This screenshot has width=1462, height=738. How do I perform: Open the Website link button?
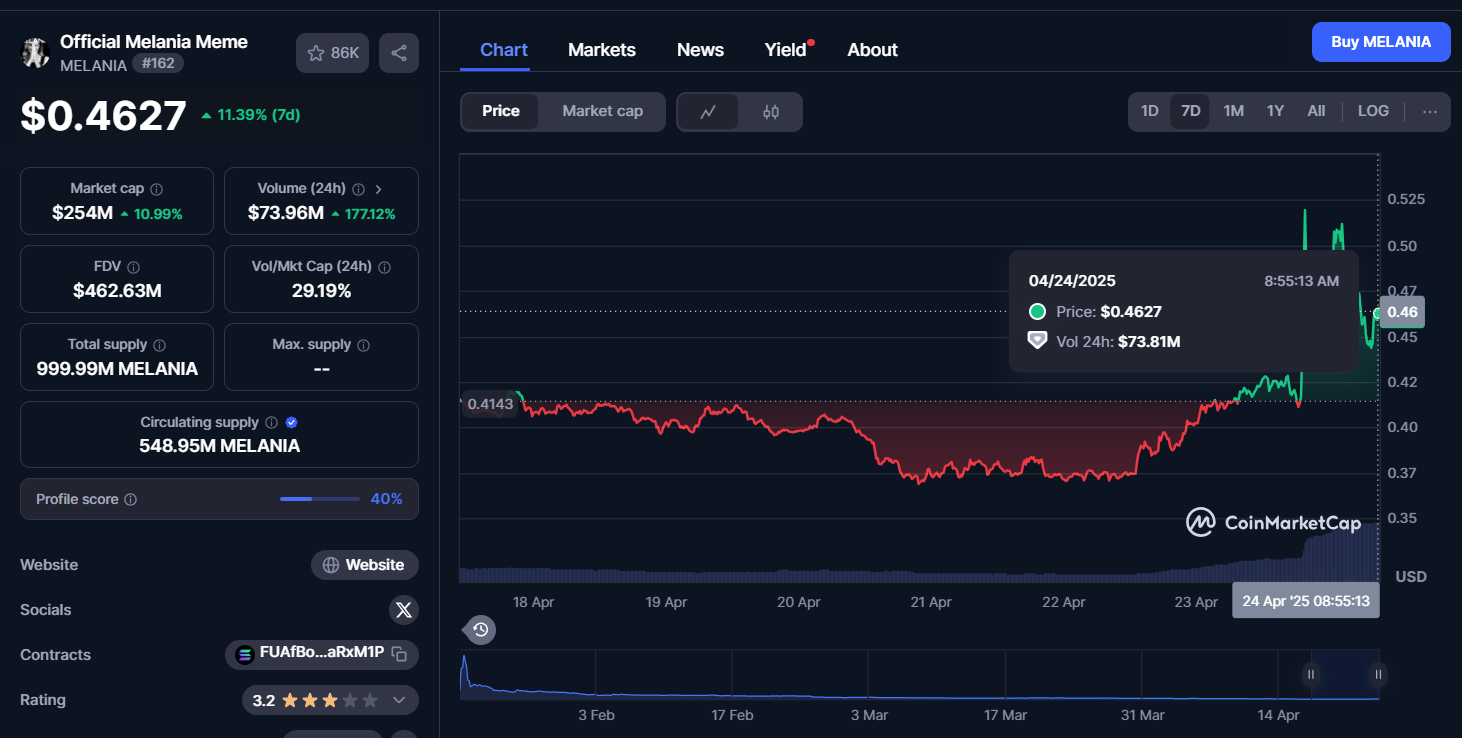364,565
